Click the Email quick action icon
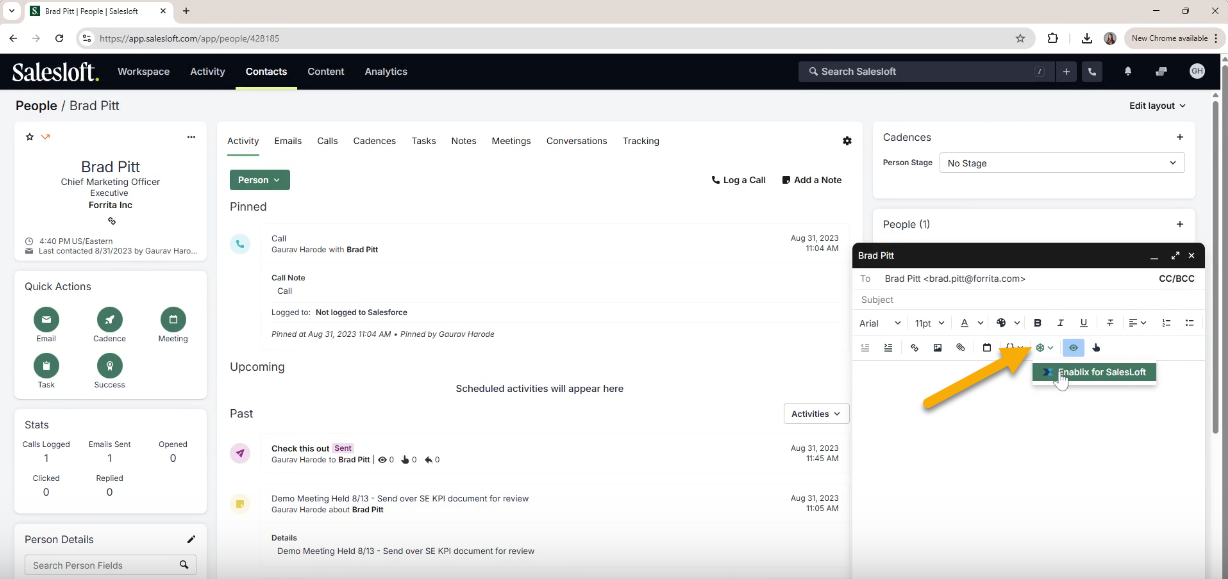1228x579 pixels. pos(46,319)
